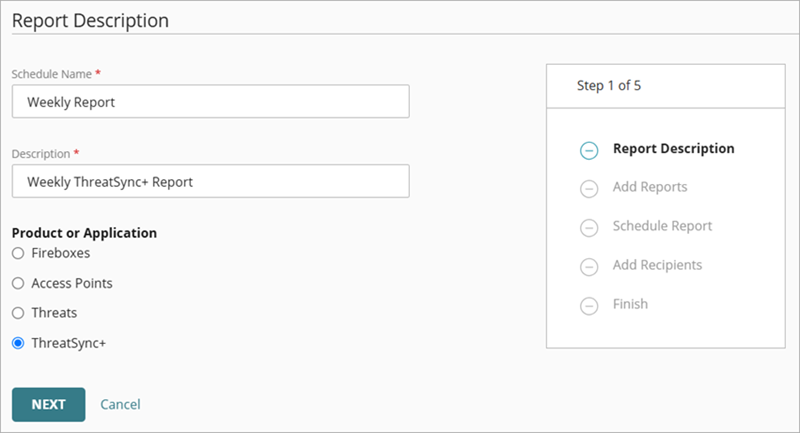
Task: Click the Schedule Name input field
Action: [210, 101]
